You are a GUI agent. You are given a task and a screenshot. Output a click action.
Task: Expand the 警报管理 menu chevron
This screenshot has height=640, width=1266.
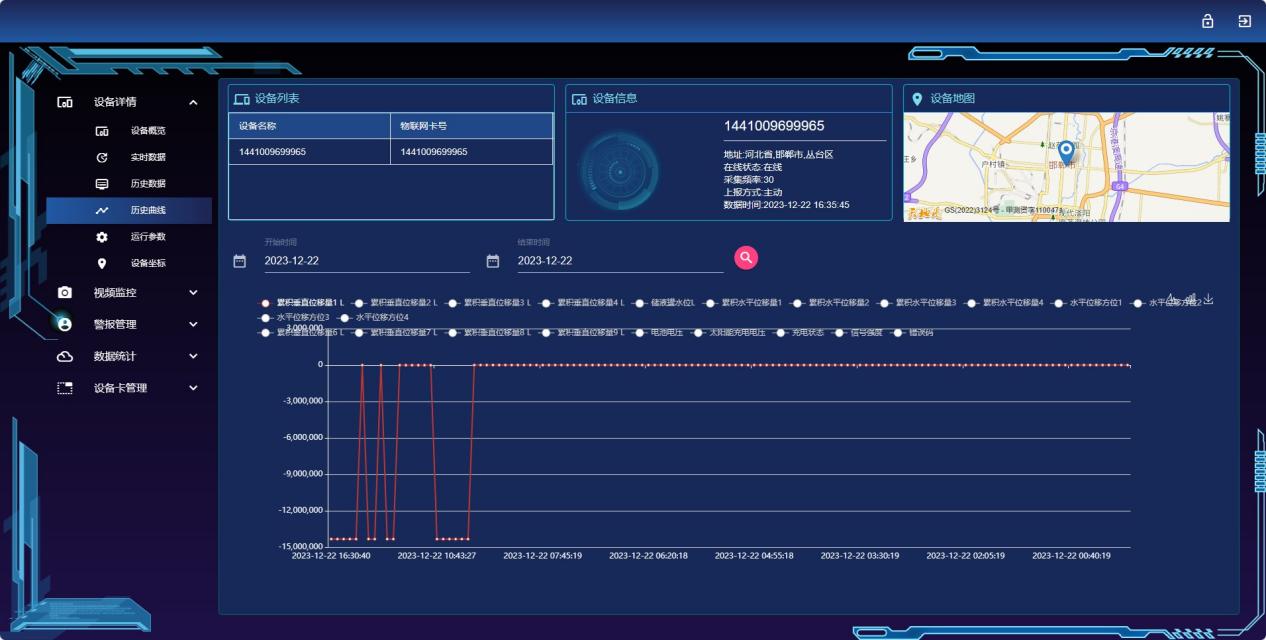193,325
